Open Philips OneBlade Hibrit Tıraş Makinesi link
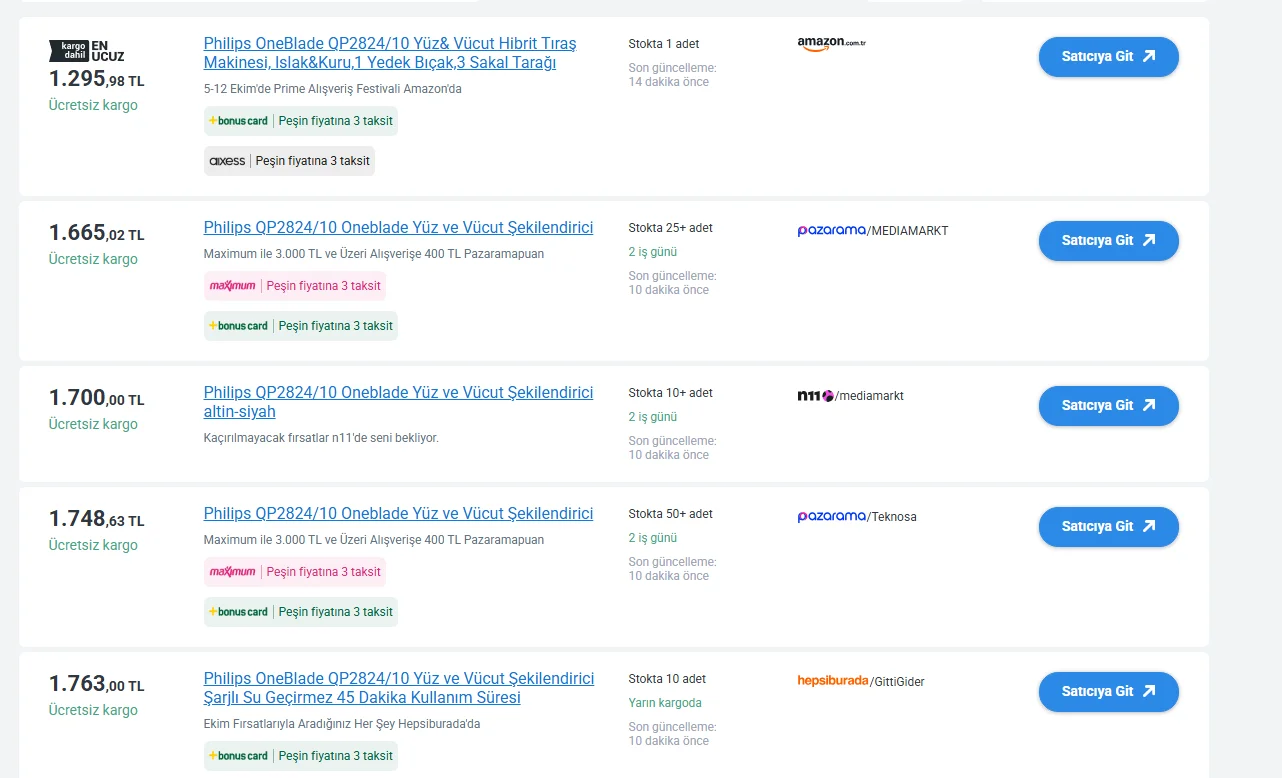Image resolution: width=1282 pixels, height=778 pixels. (x=390, y=53)
